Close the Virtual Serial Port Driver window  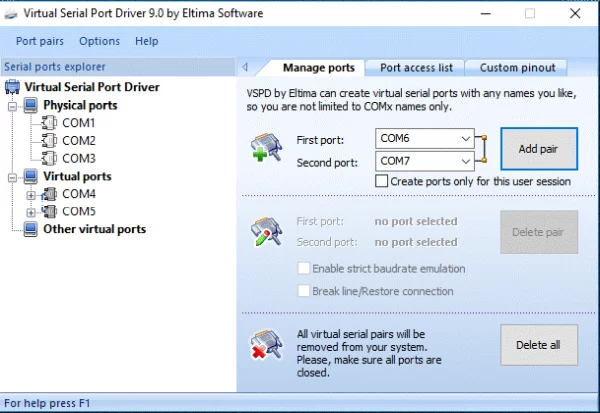coord(575,14)
